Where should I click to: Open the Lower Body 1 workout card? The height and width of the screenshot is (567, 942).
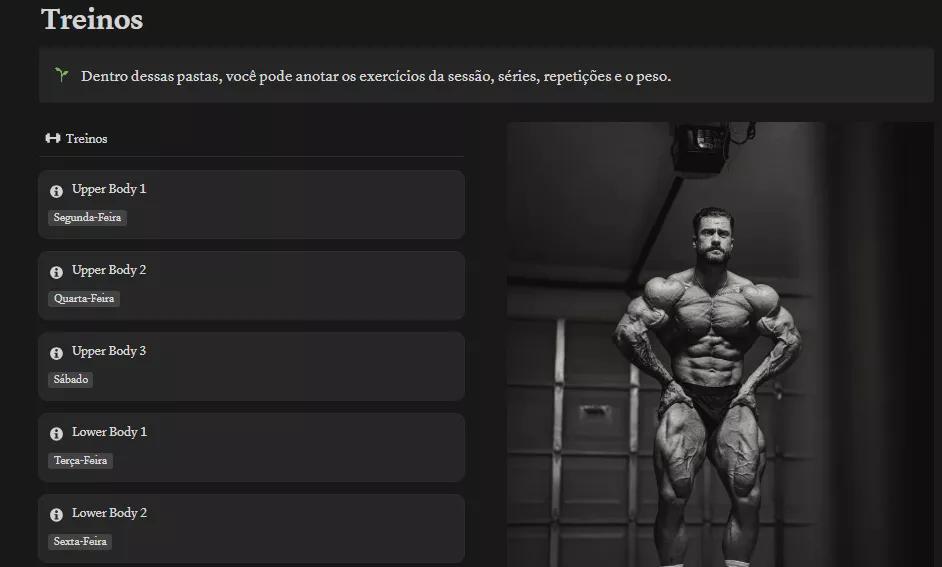[x=251, y=447]
